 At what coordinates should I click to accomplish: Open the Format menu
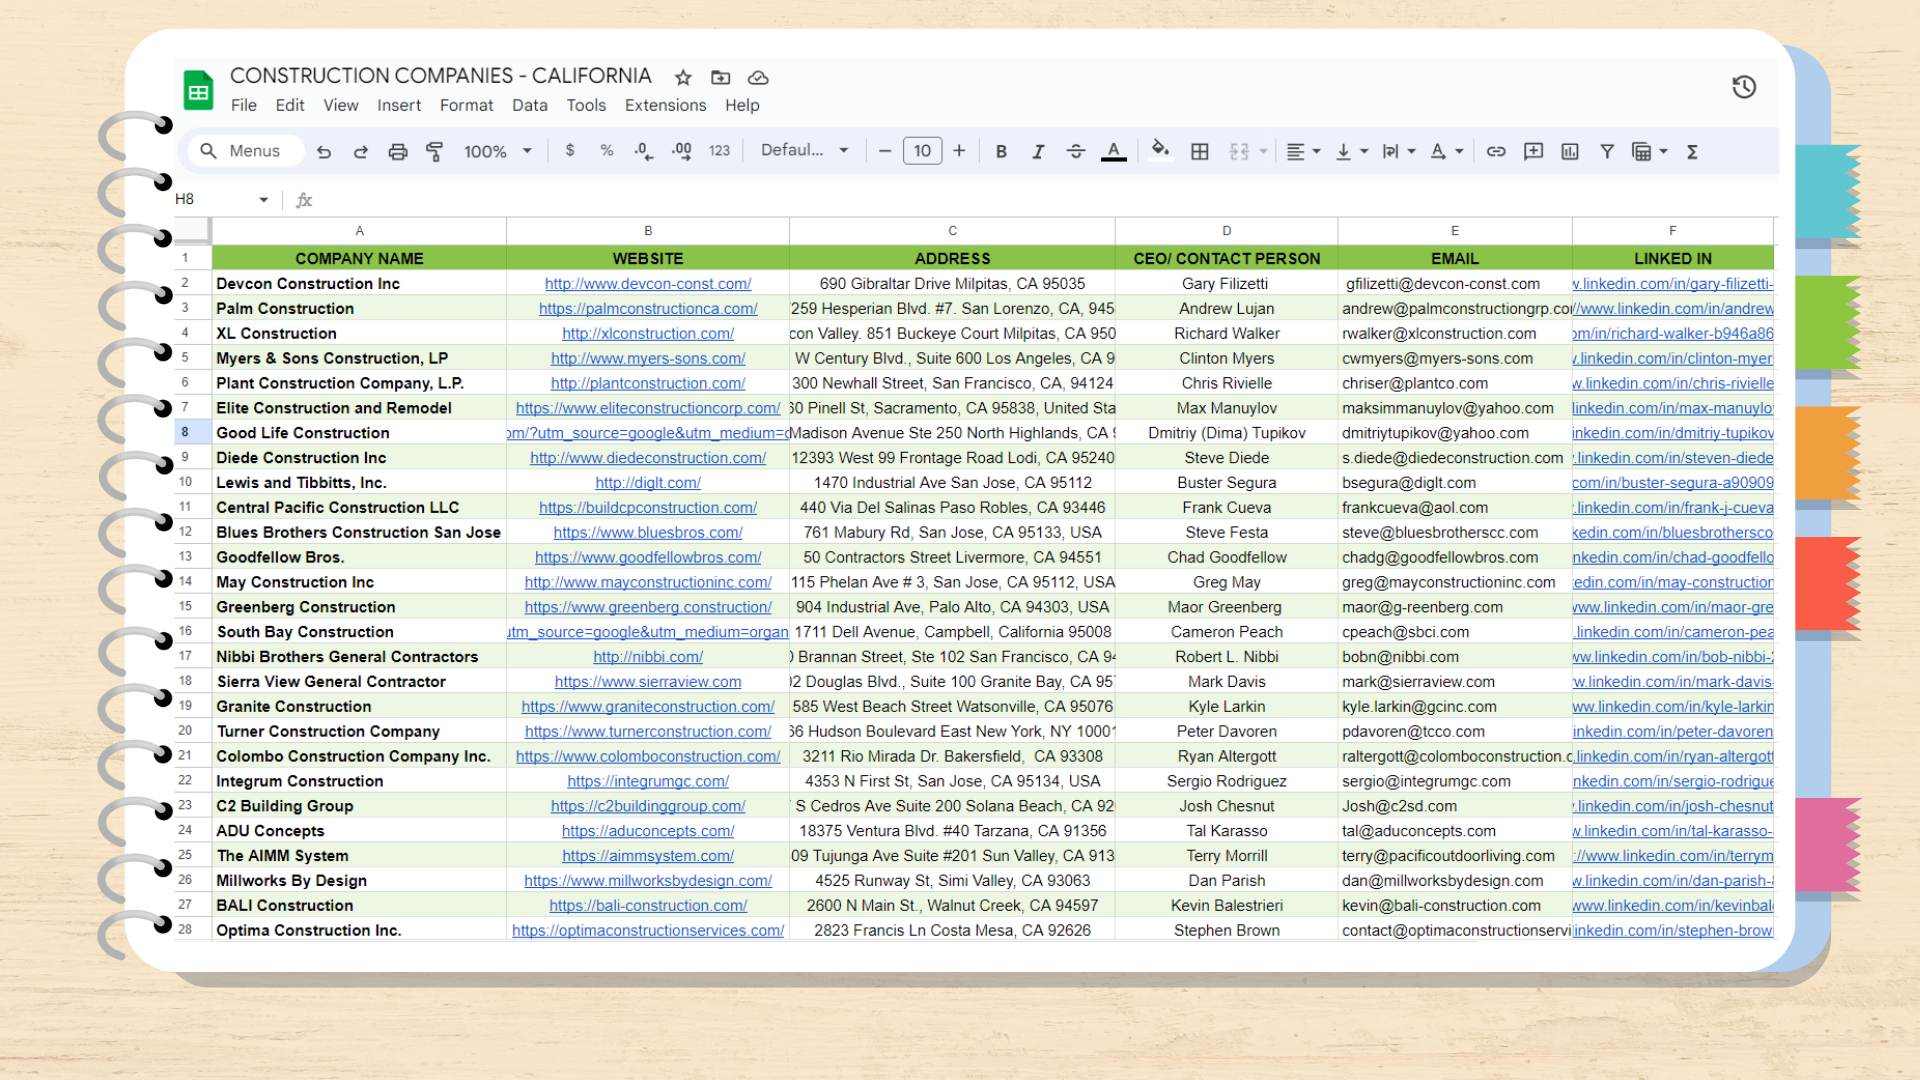tap(466, 105)
